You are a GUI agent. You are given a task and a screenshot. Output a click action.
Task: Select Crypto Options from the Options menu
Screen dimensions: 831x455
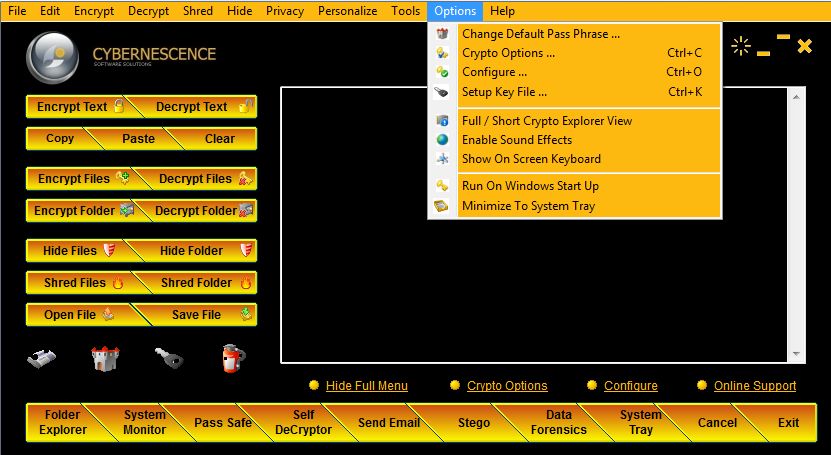(x=574, y=53)
